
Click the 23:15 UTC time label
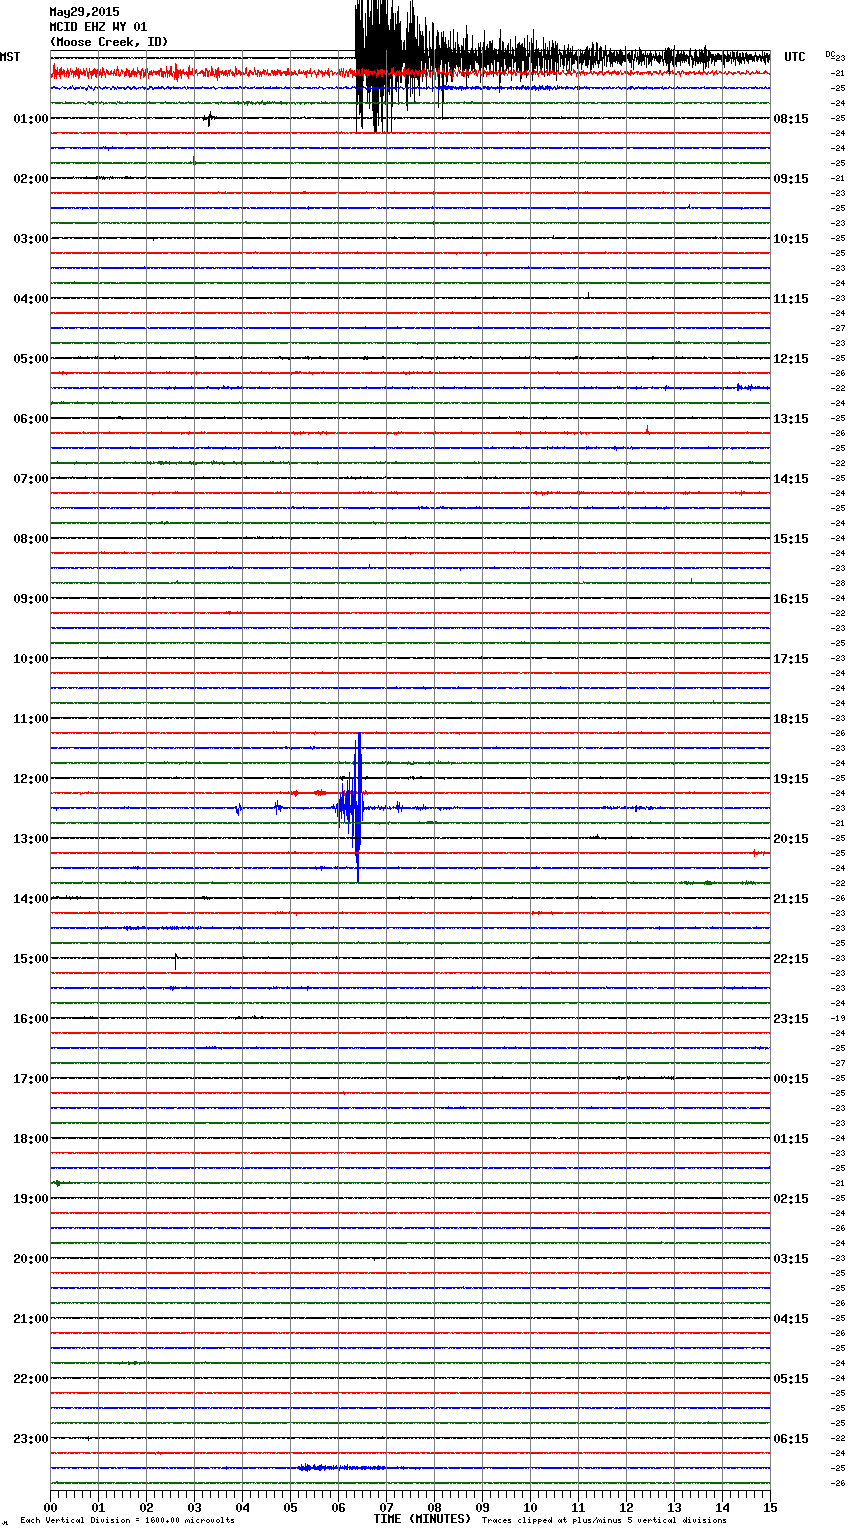[791, 1019]
